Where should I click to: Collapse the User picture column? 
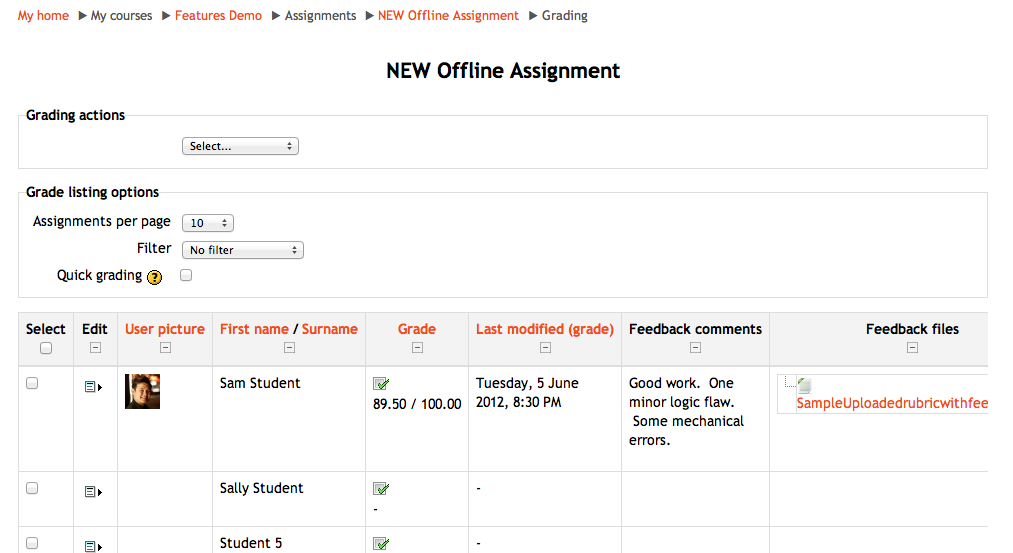click(165, 348)
